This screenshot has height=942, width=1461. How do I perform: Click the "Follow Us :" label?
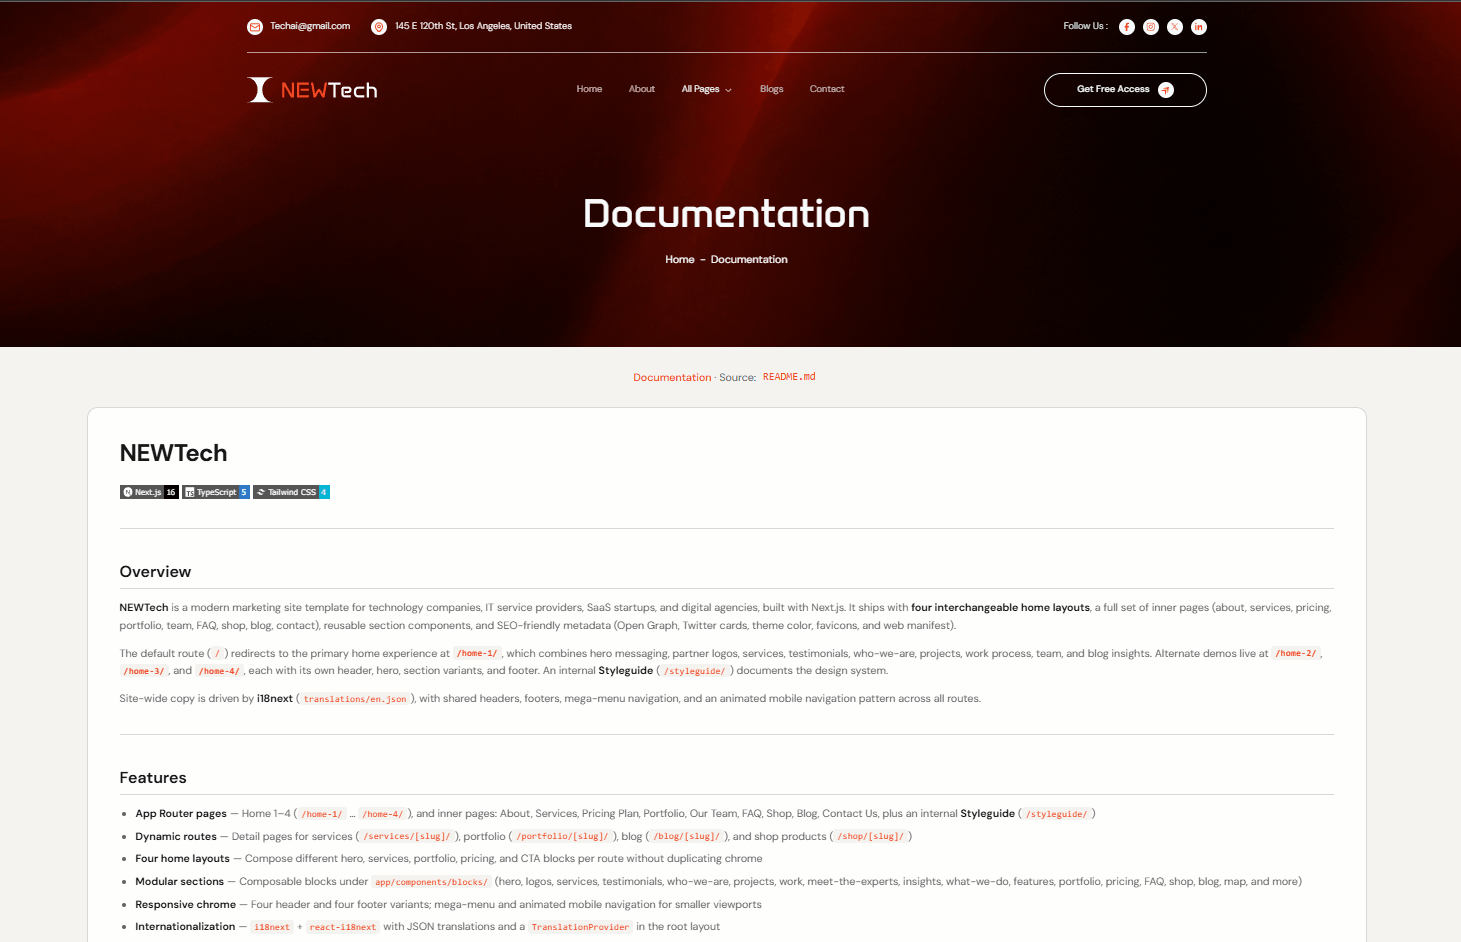pos(1085,26)
